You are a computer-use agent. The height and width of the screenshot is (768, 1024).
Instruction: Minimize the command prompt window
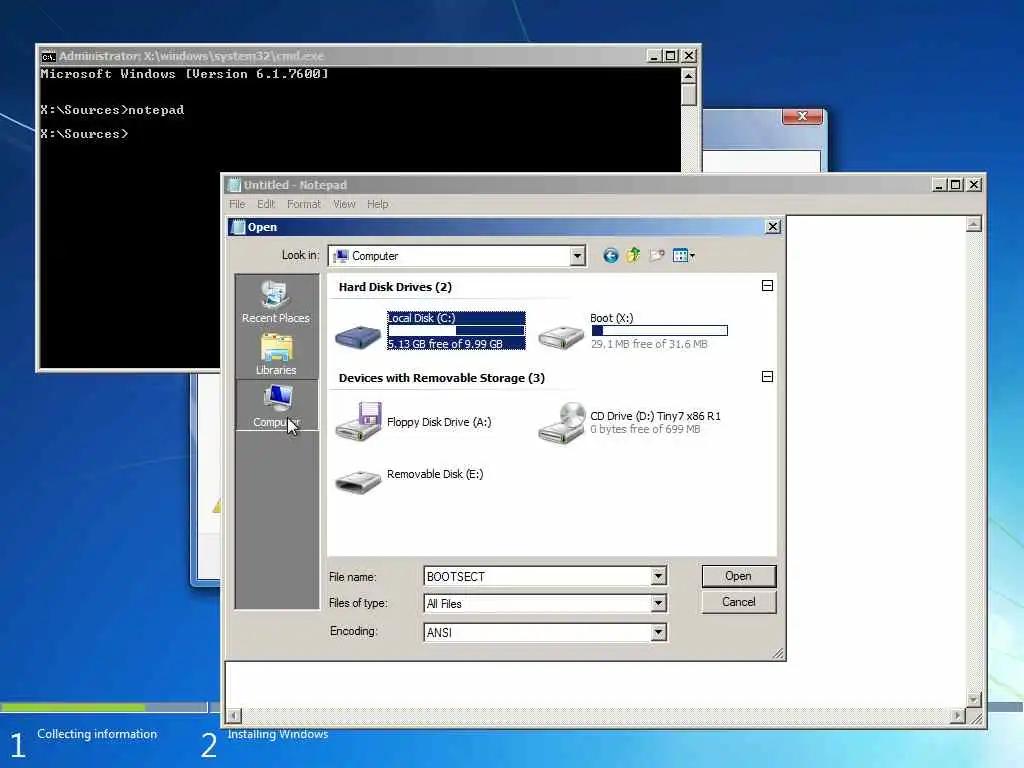654,56
